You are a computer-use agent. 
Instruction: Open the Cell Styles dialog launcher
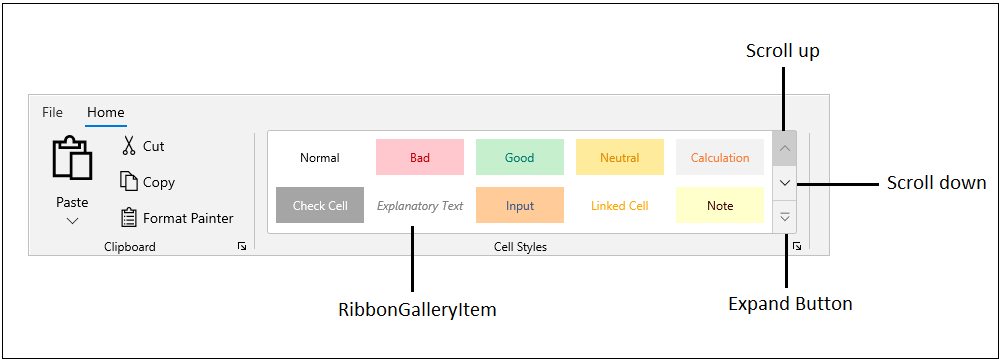797,246
